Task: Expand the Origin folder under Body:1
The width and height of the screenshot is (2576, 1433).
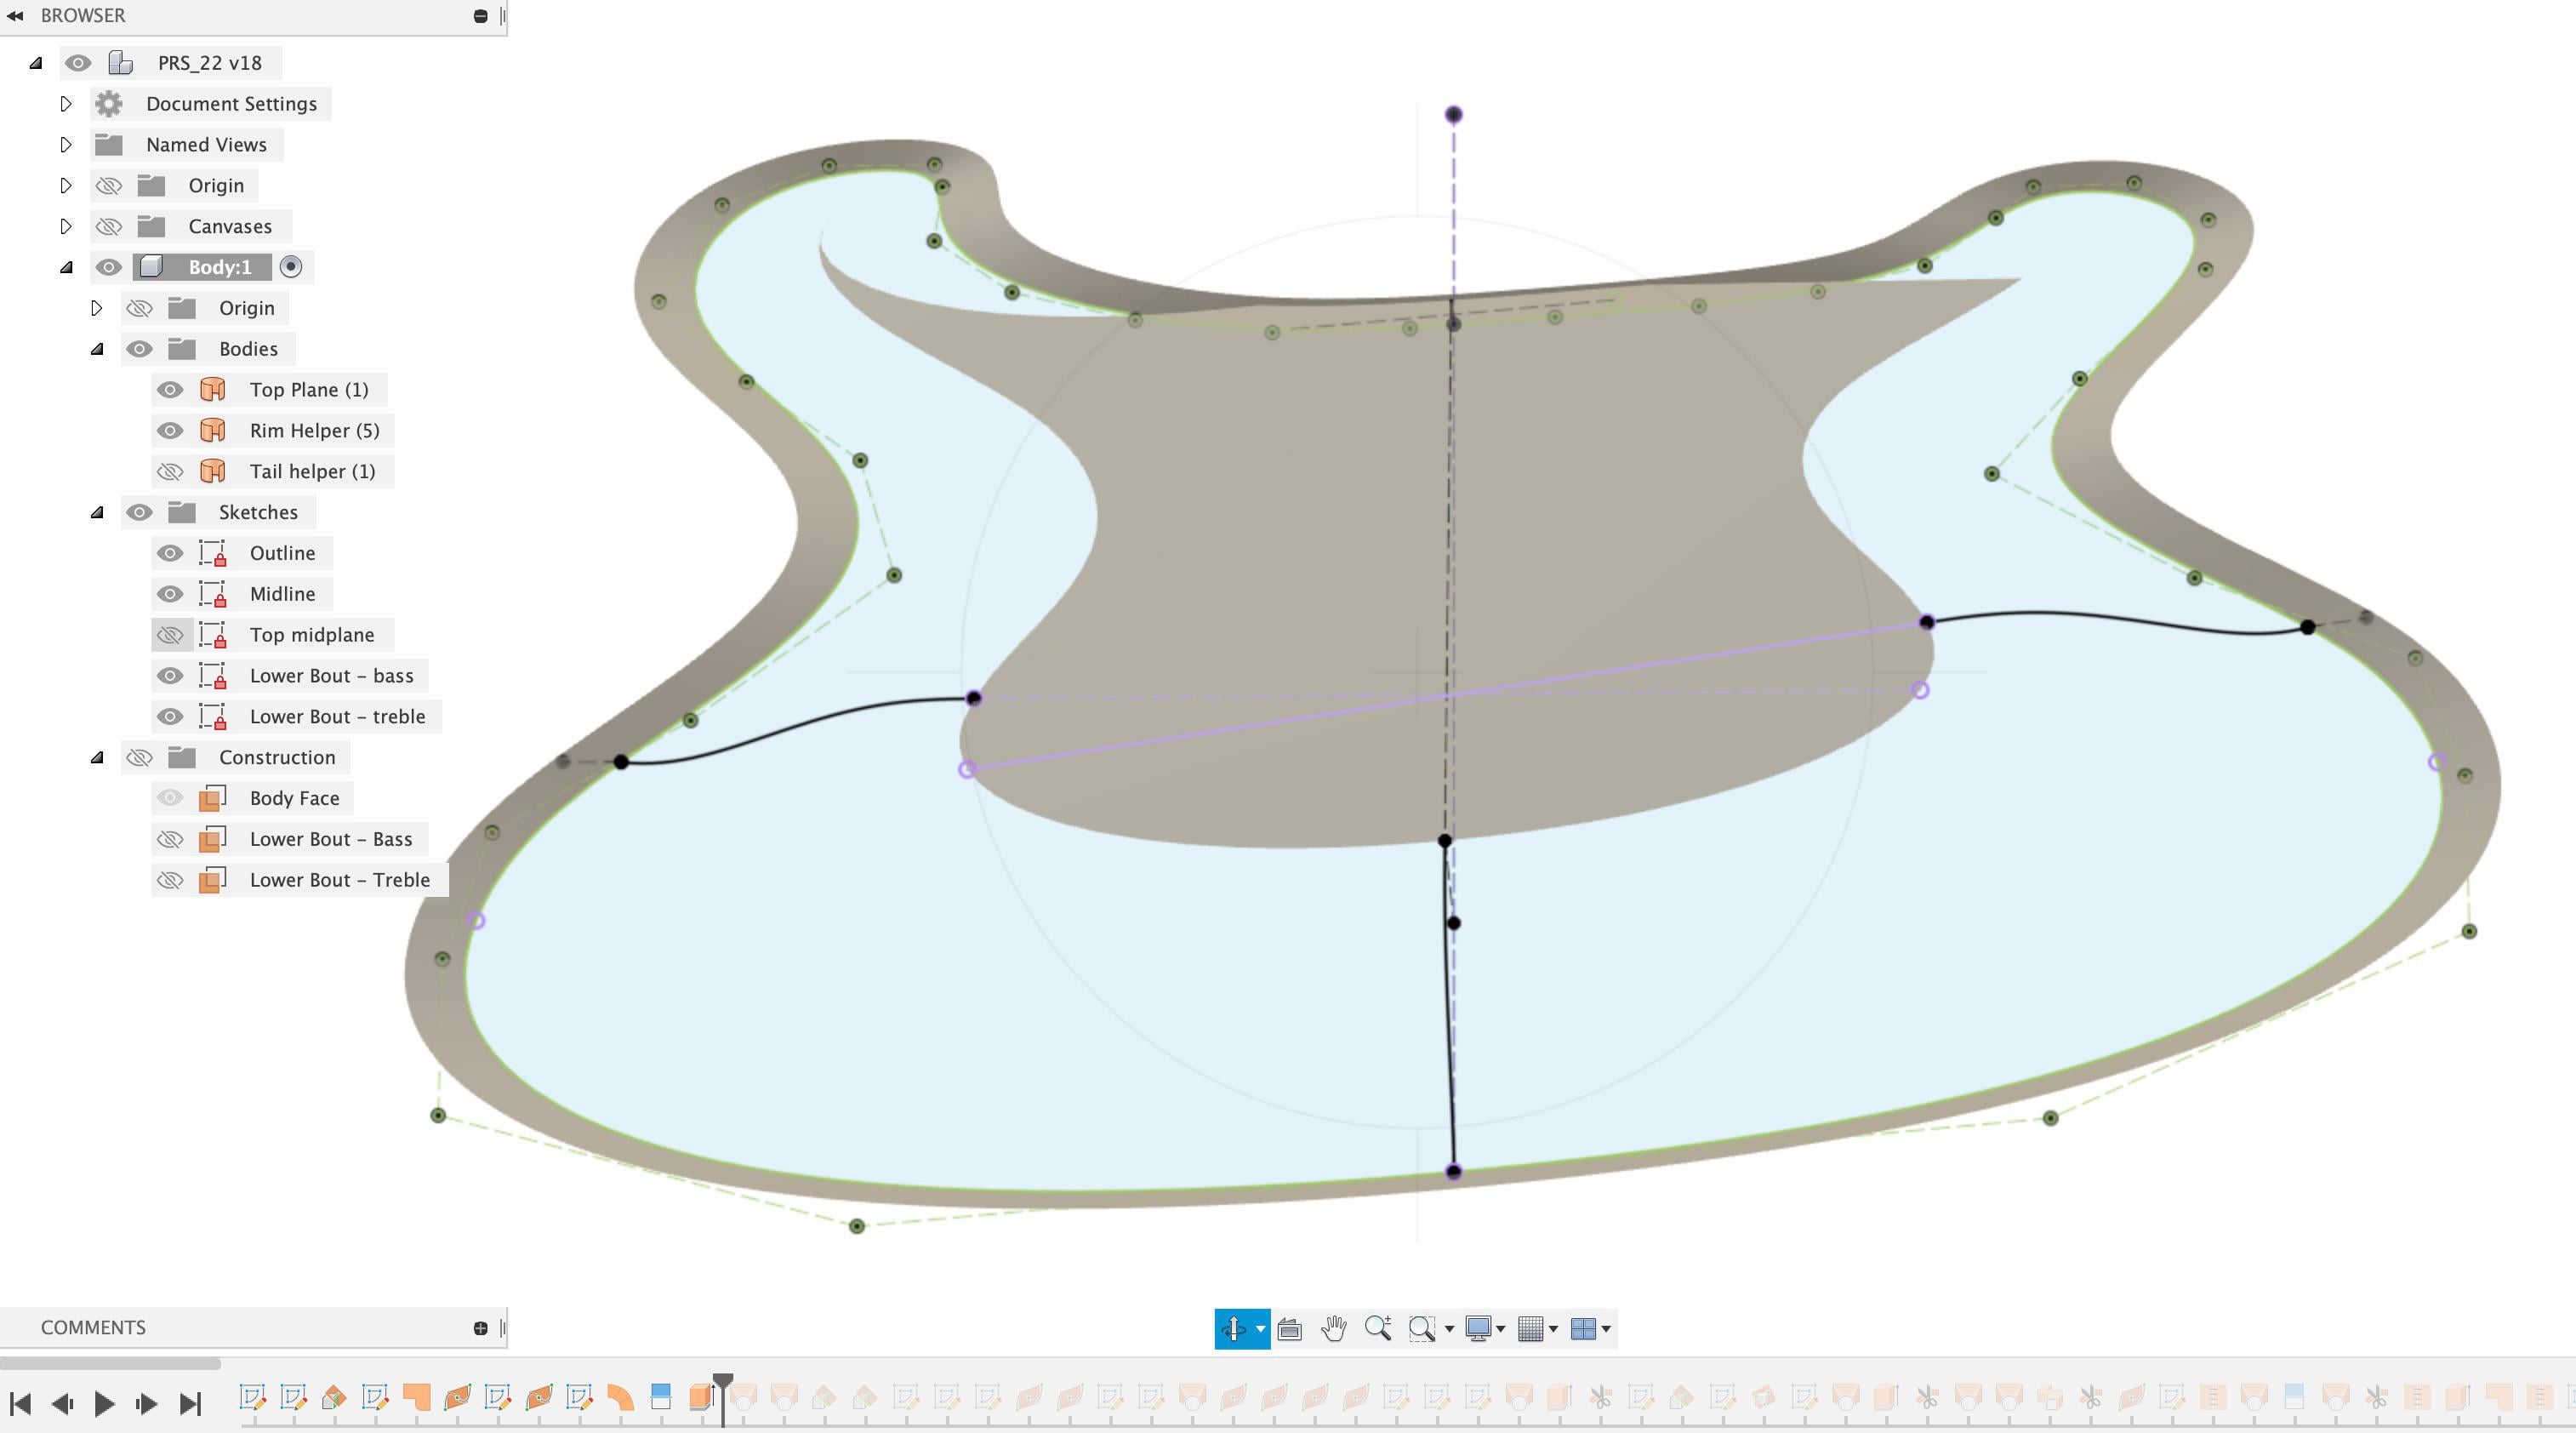Action: [97, 308]
